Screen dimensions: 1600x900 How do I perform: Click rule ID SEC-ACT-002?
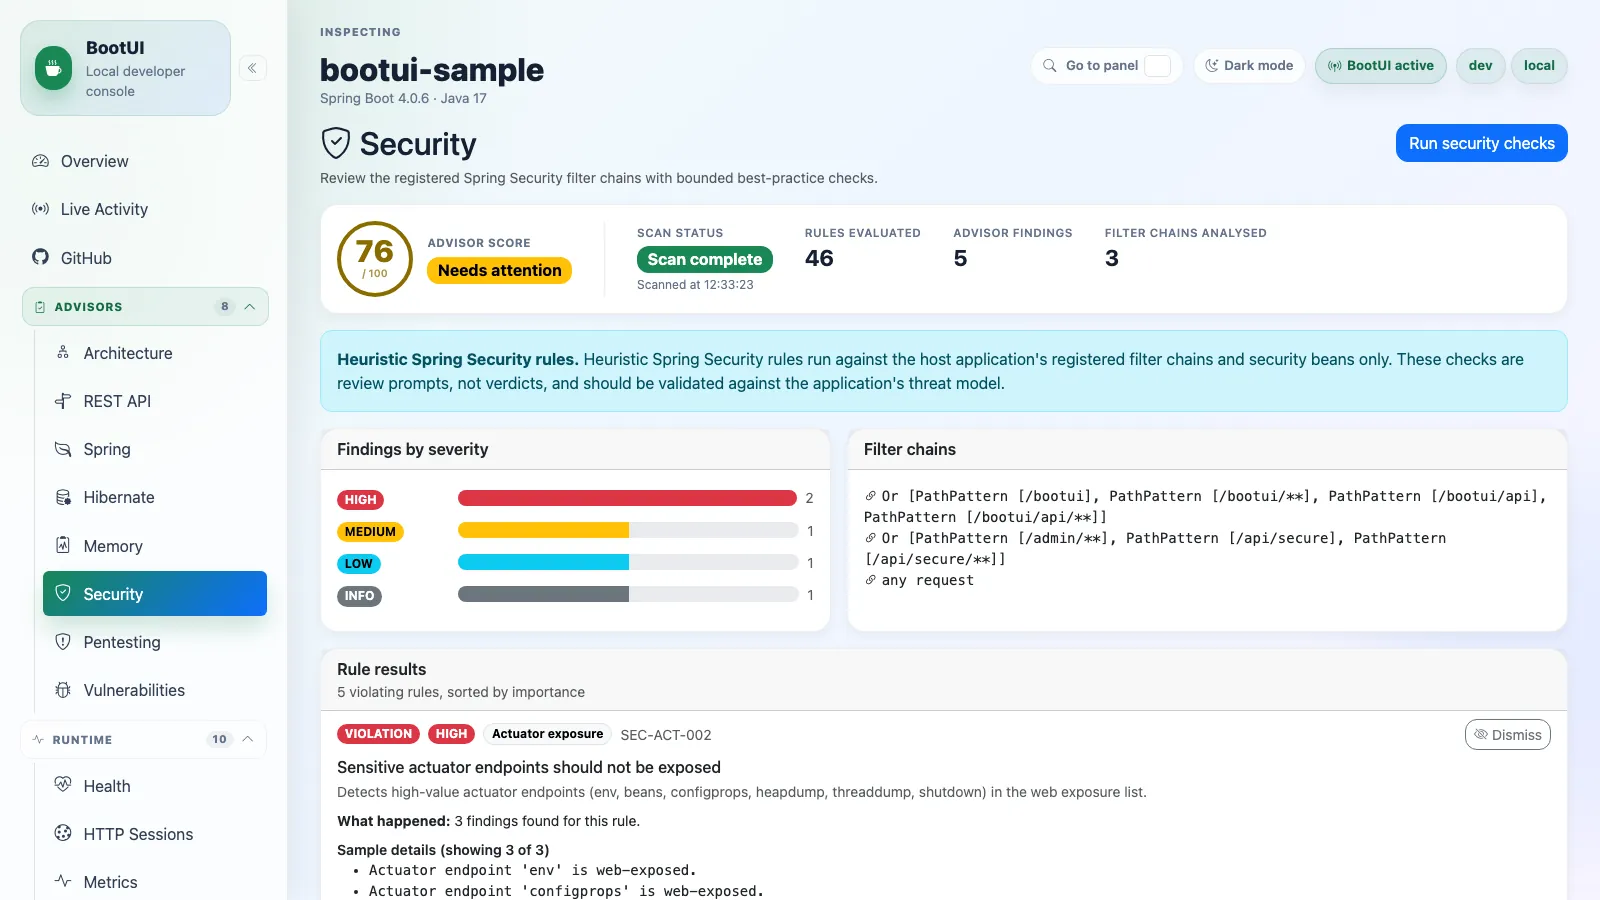pyautogui.click(x=666, y=735)
